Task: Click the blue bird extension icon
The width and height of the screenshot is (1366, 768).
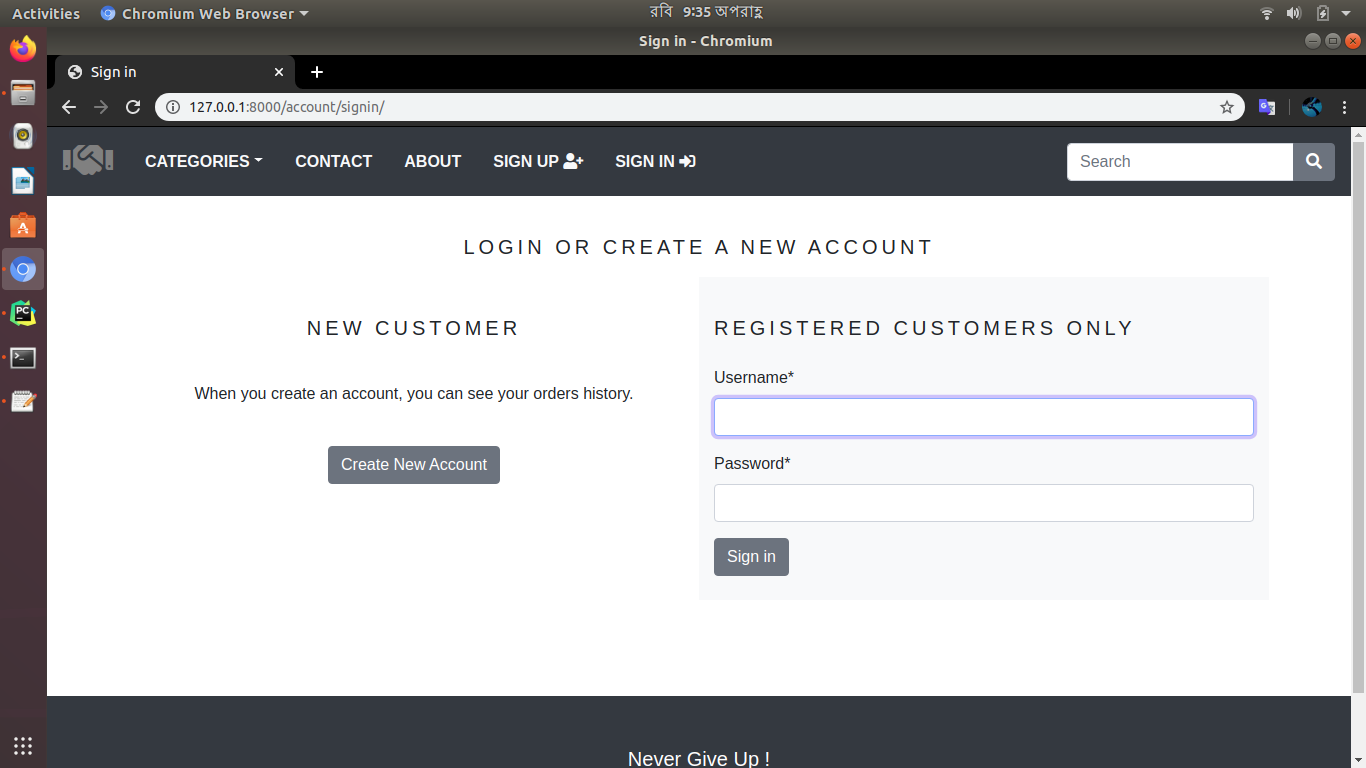Action: tap(1312, 107)
